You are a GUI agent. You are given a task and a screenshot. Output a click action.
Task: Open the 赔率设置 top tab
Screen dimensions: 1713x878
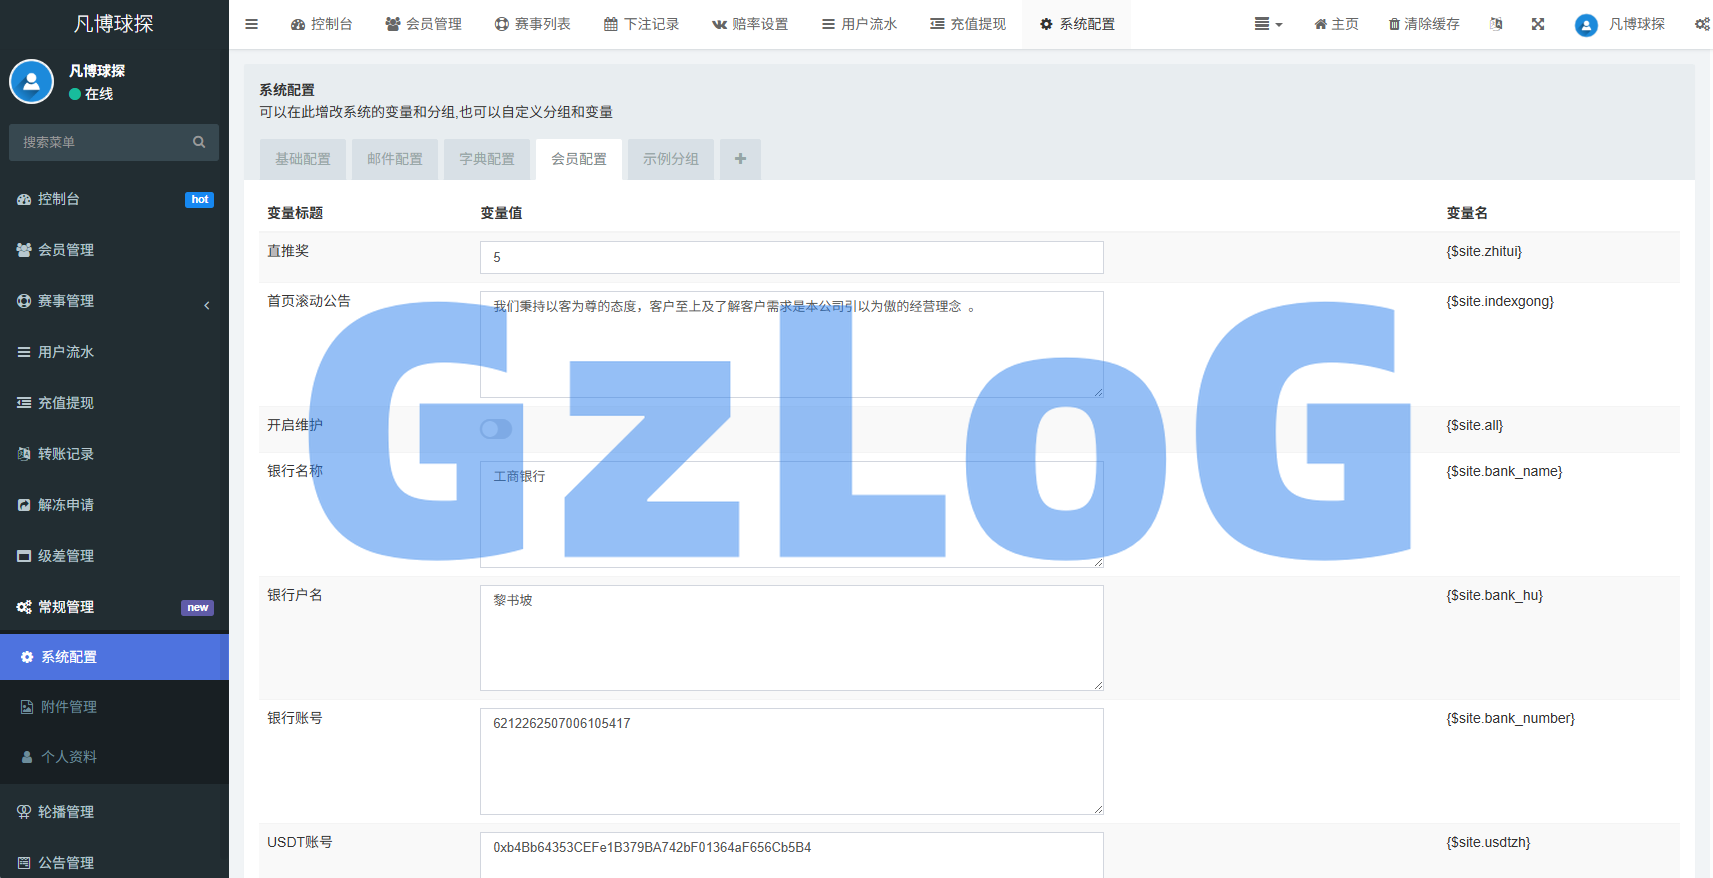pyautogui.click(x=750, y=24)
